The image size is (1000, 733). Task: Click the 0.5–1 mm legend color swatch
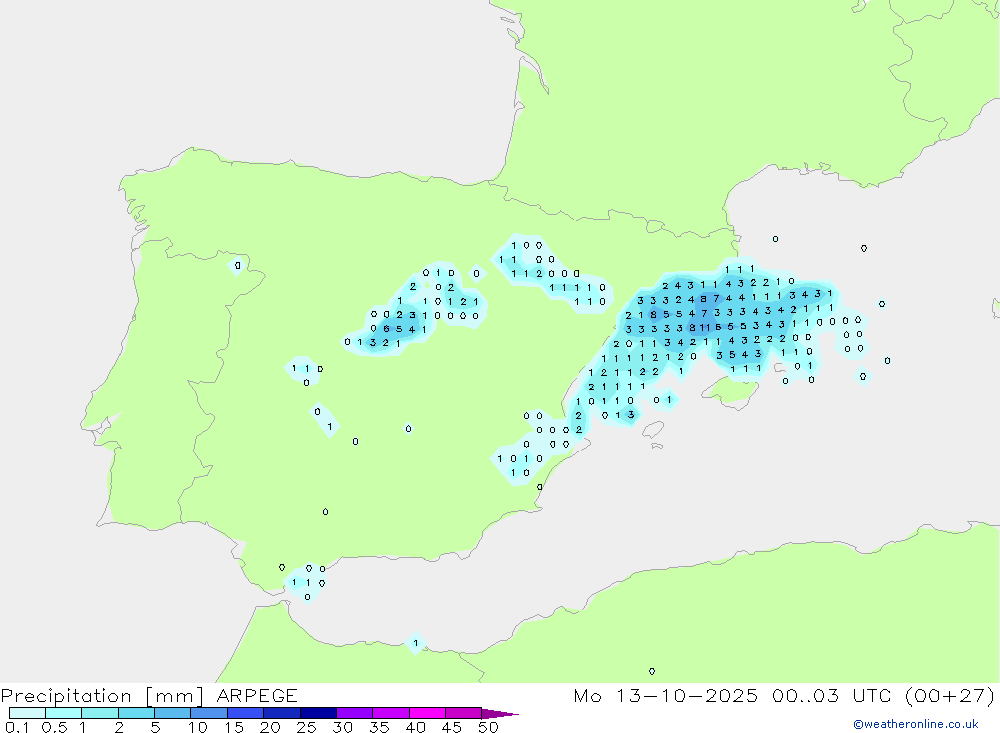[x=63, y=713]
